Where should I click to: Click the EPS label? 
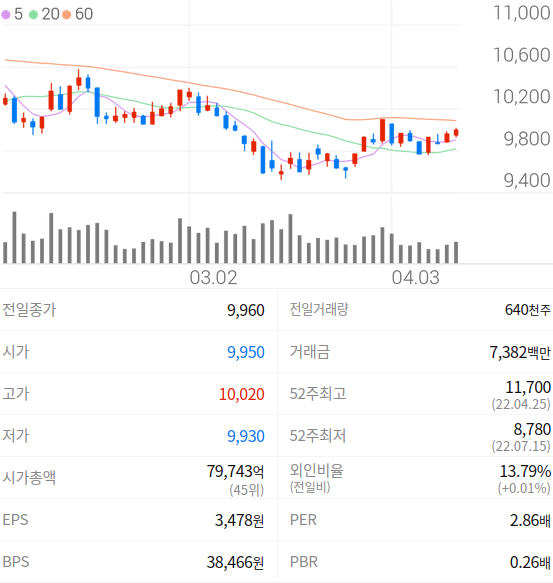(x=15, y=520)
